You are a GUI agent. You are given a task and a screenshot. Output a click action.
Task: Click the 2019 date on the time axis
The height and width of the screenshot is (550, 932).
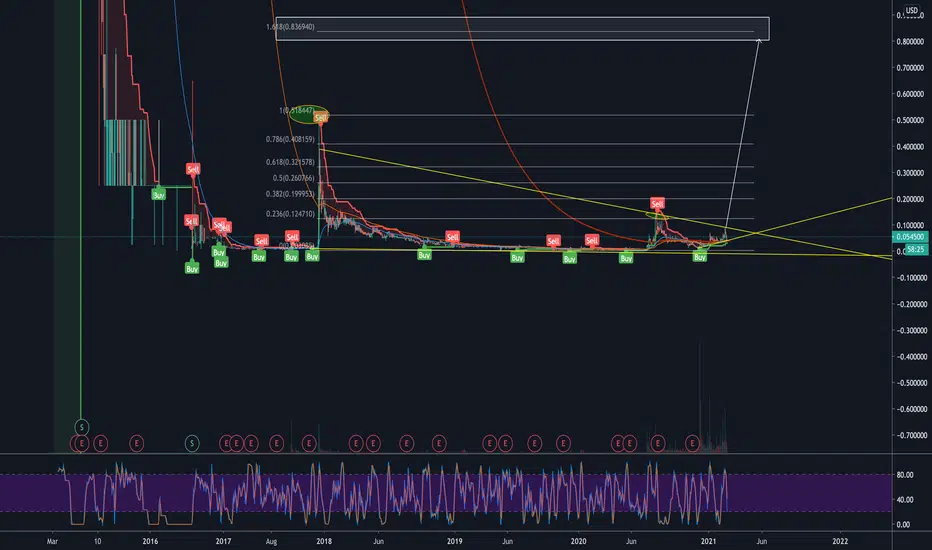454,541
